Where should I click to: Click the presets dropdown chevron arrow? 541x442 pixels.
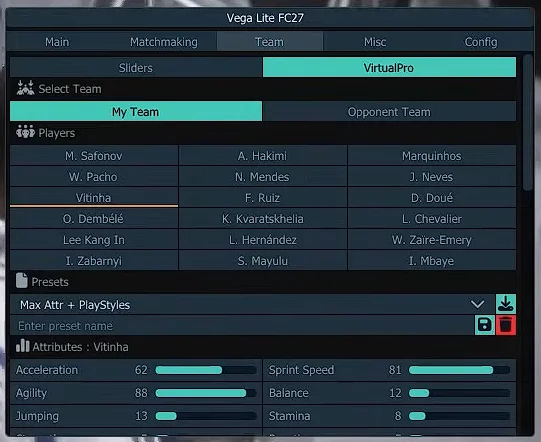pyautogui.click(x=478, y=304)
